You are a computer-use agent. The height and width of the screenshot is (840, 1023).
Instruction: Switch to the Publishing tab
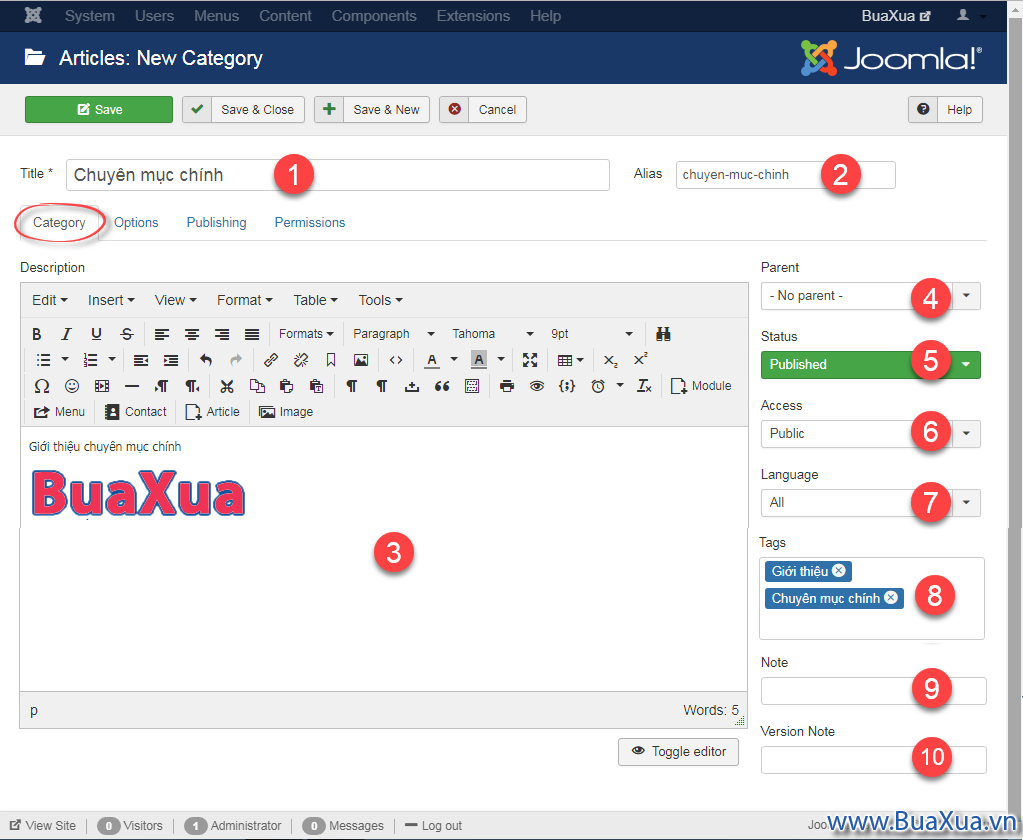click(217, 222)
